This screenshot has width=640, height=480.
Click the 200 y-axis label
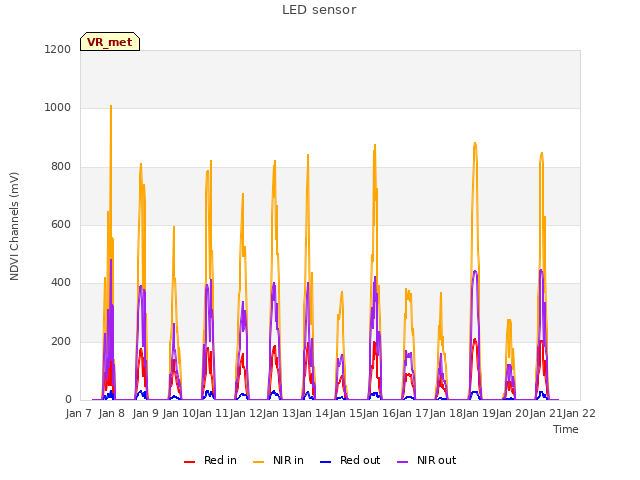point(61,342)
